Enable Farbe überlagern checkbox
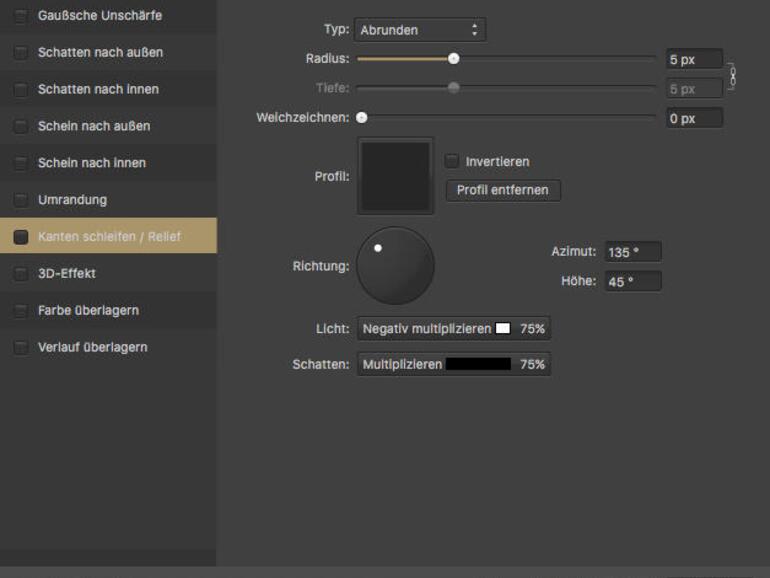770x578 pixels. (21, 310)
